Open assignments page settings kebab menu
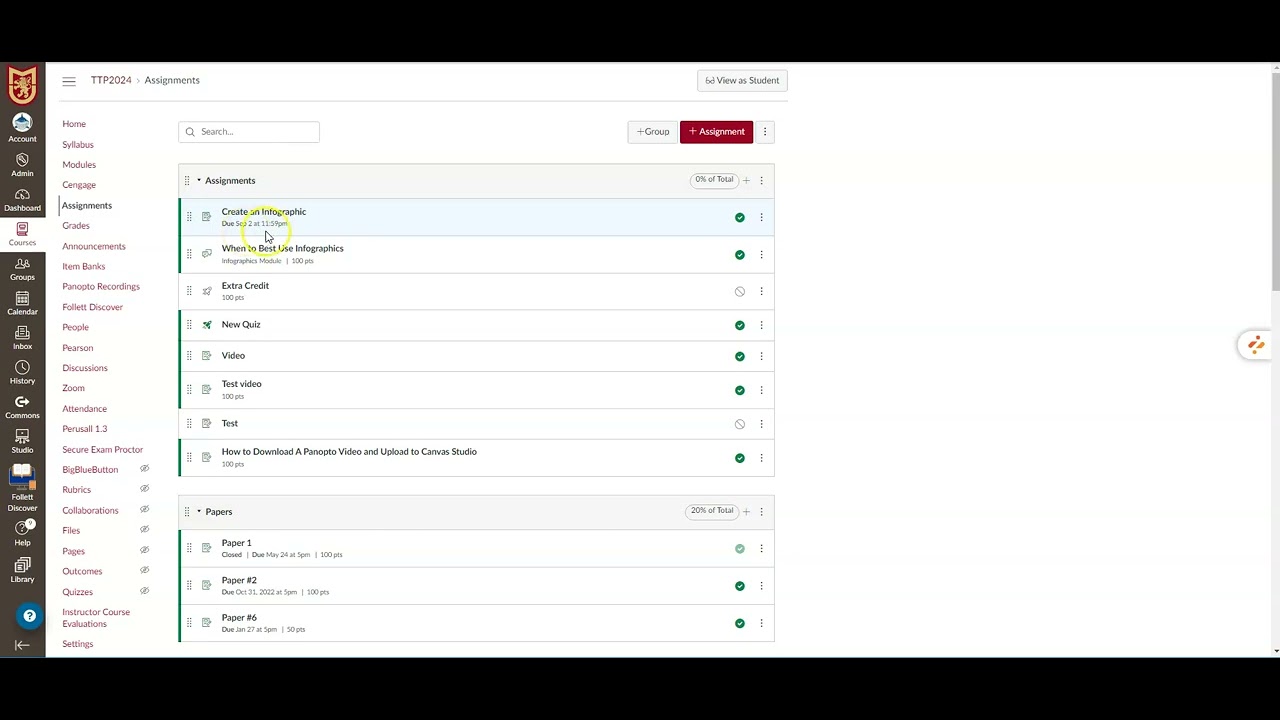This screenshot has width=1280, height=720. [765, 132]
